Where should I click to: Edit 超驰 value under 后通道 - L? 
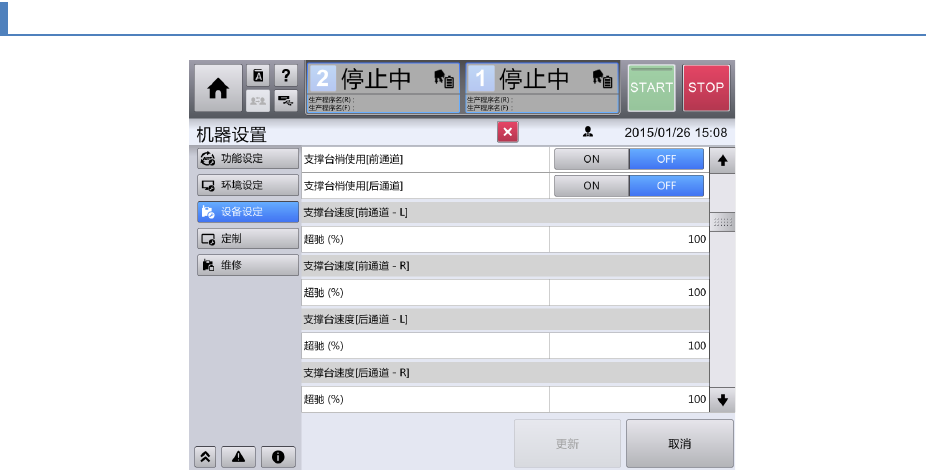[x=629, y=346]
